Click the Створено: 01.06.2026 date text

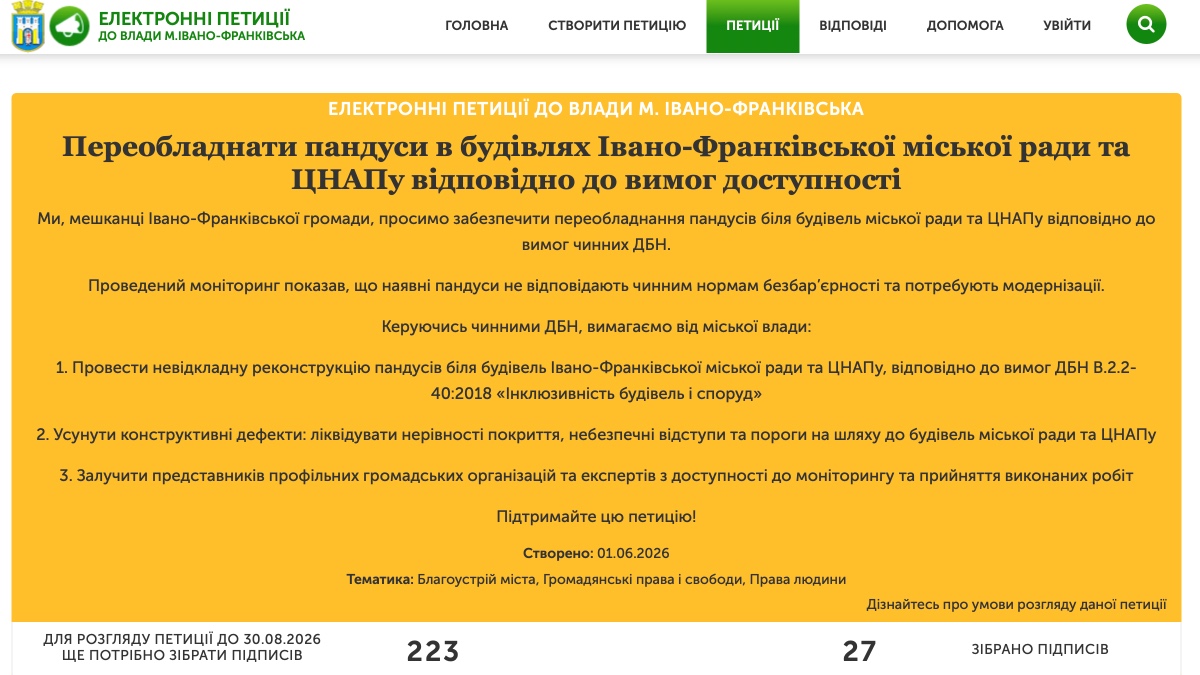point(596,553)
